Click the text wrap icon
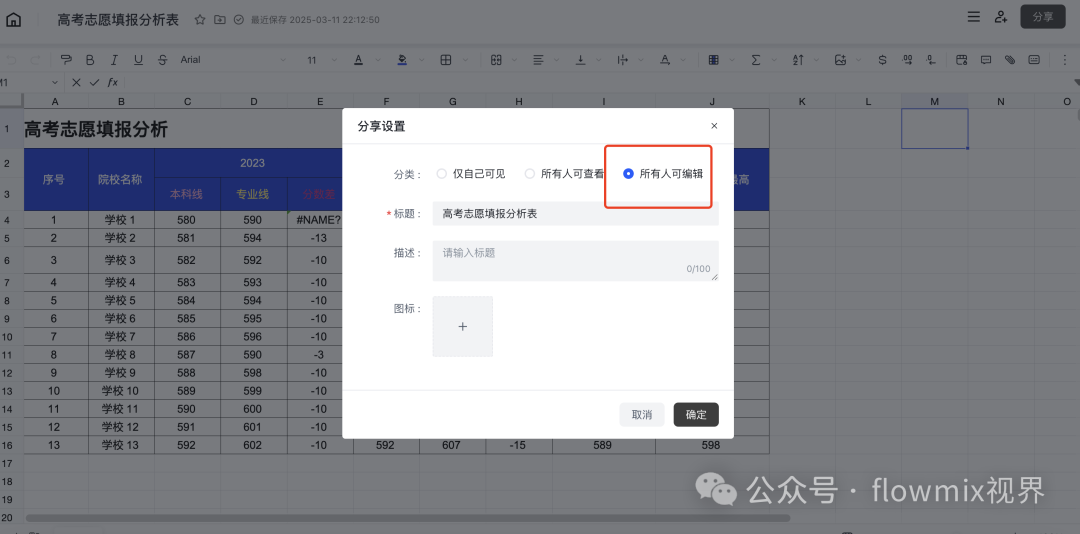 pos(623,60)
